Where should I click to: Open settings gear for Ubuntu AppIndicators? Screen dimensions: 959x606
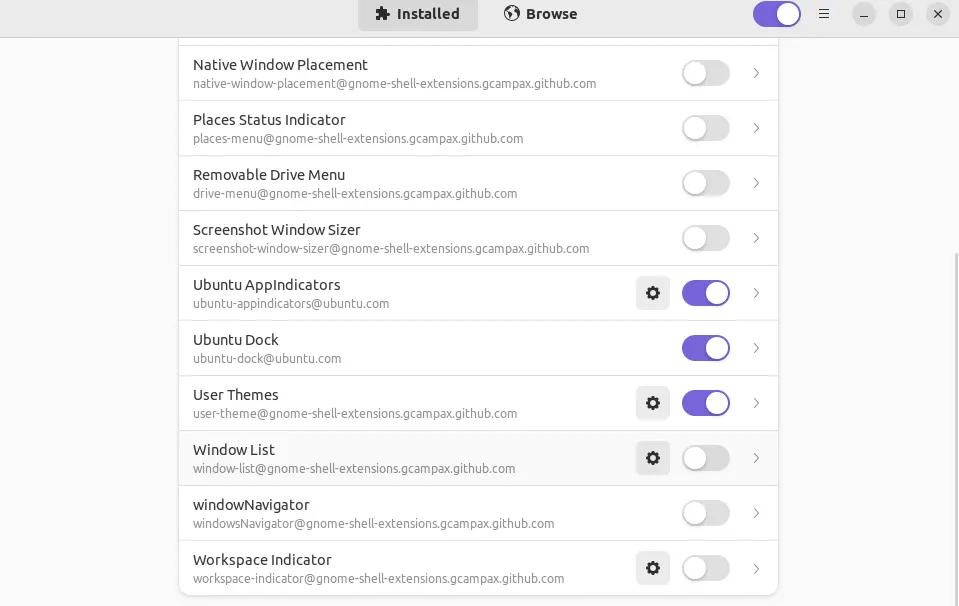[x=653, y=293]
